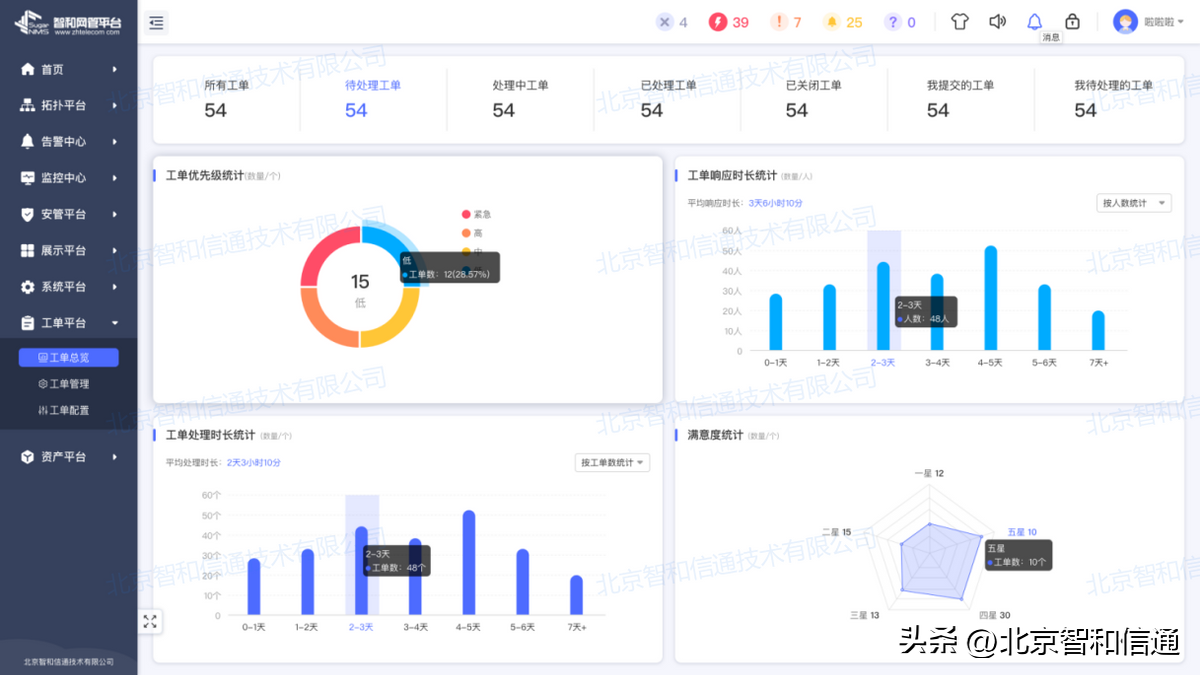1200x675 pixels.
Task: Open the 告警中心 alarm bell icon
Action: coord(28,141)
